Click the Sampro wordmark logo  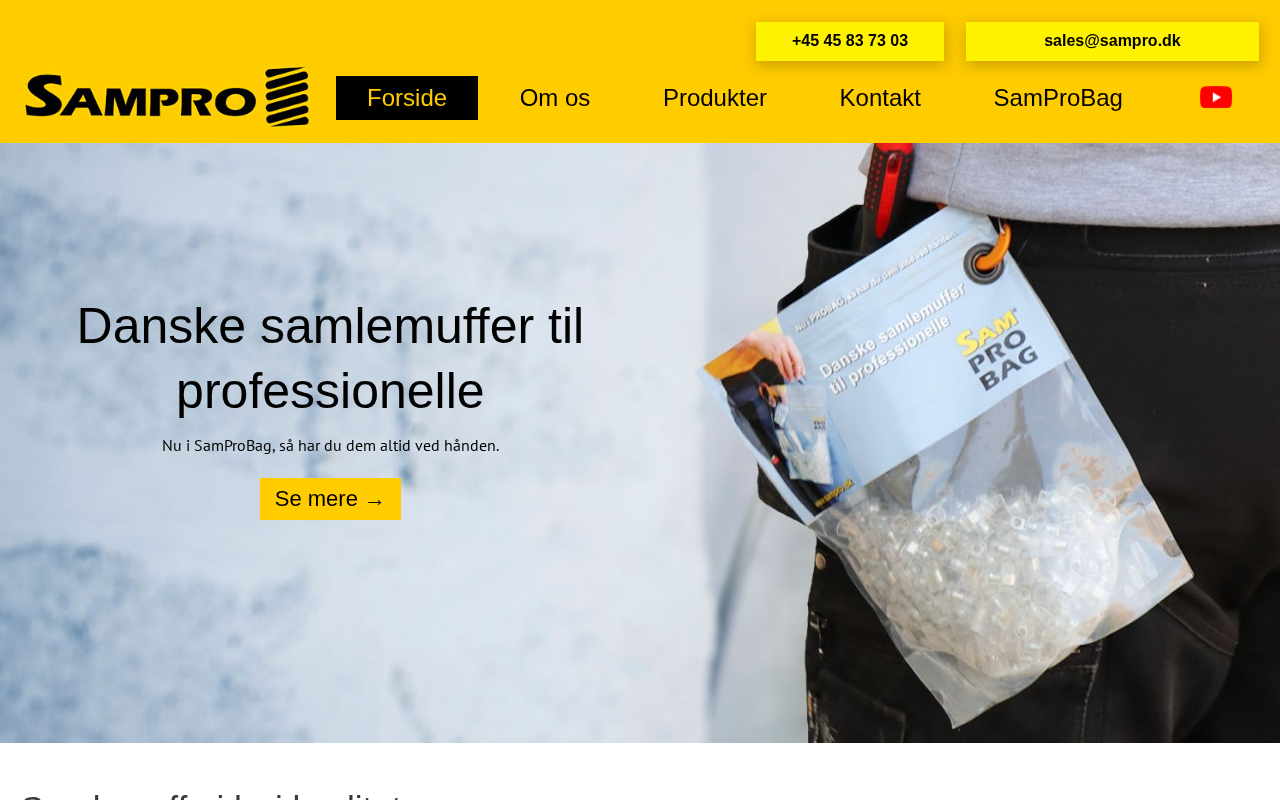[141, 97]
